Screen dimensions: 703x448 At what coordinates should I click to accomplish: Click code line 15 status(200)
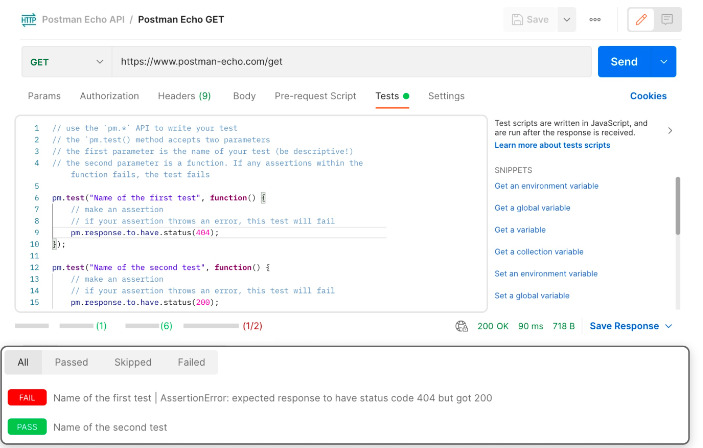tap(145, 303)
